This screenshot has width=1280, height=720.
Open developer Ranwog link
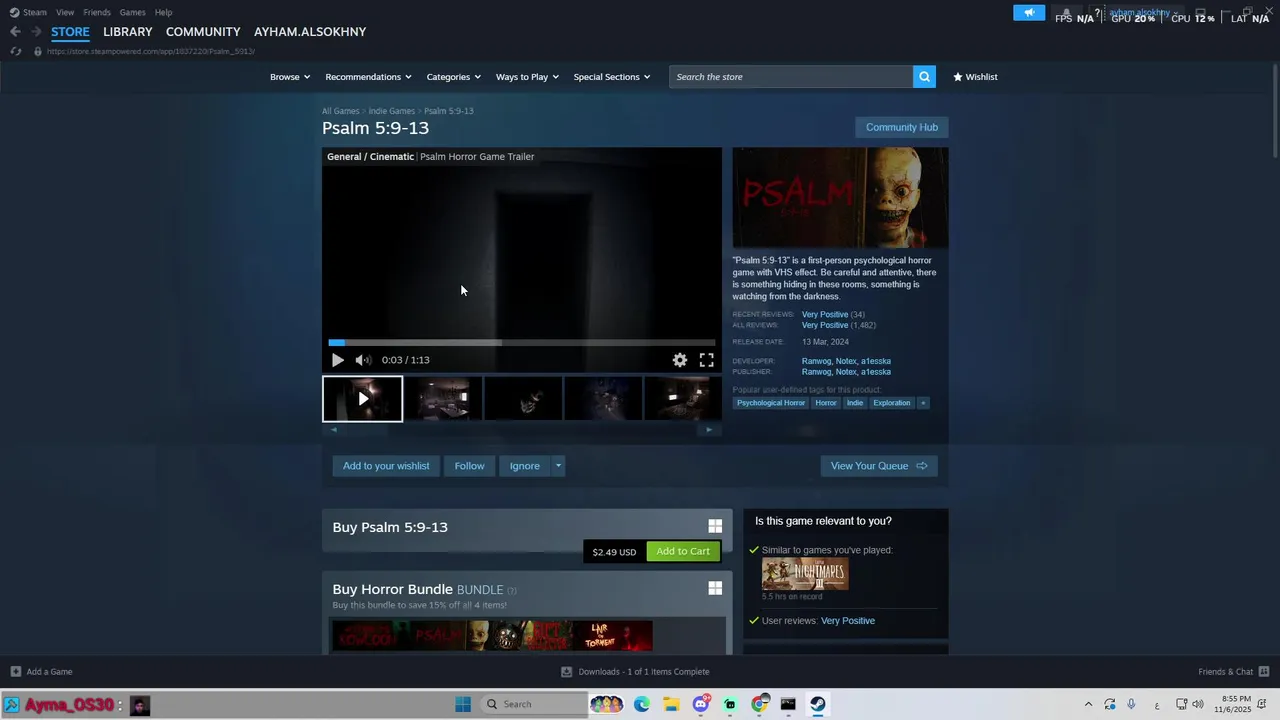click(816, 361)
